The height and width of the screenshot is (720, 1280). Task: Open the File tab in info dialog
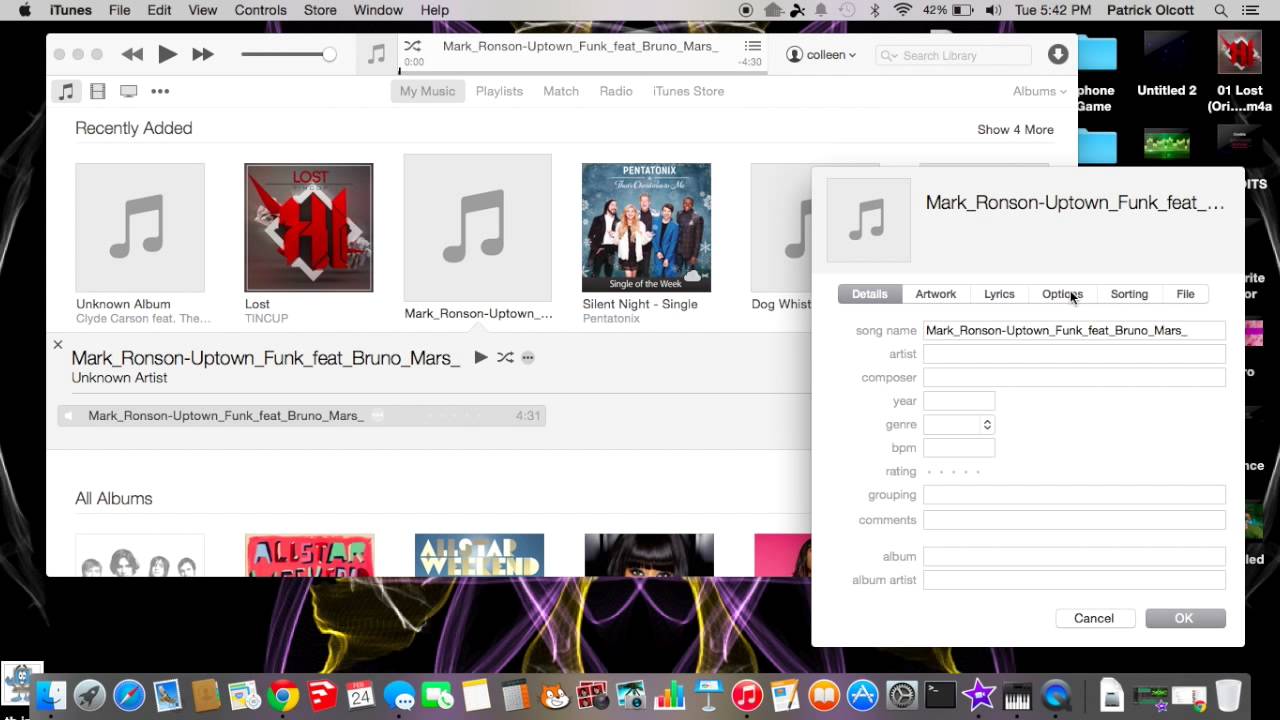click(1185, 294)
